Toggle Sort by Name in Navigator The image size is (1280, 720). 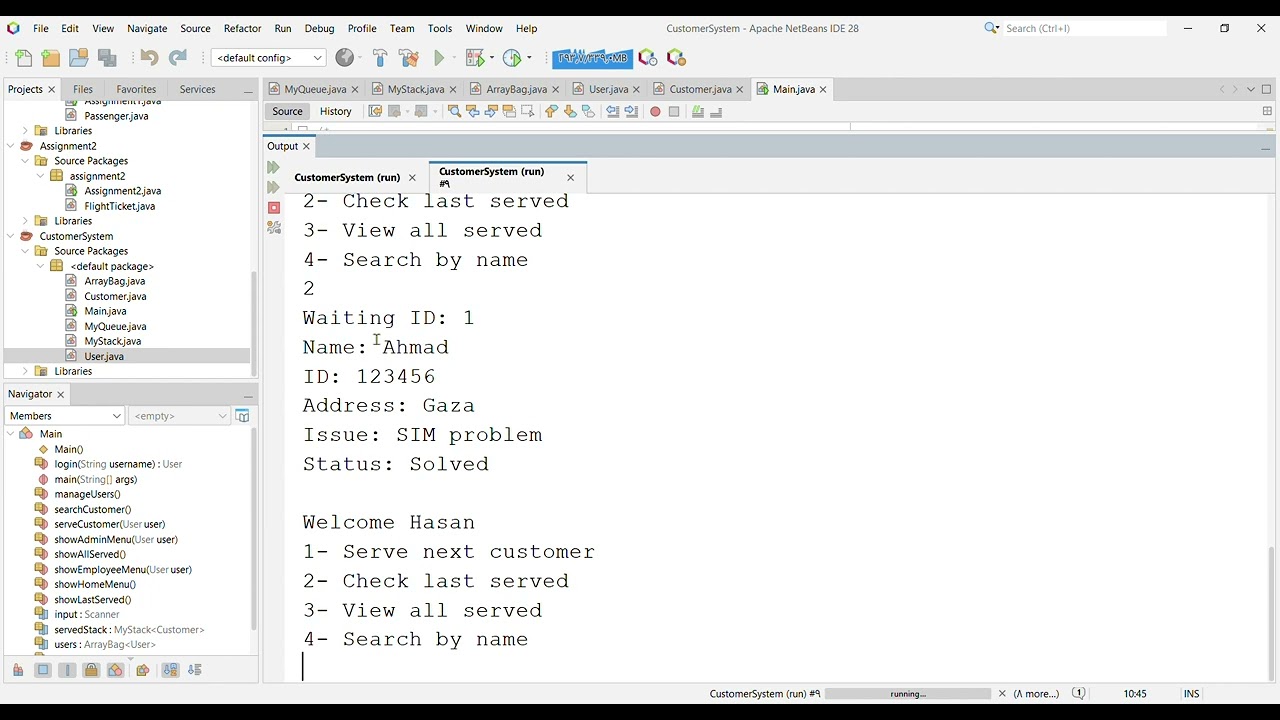point(170,670)
